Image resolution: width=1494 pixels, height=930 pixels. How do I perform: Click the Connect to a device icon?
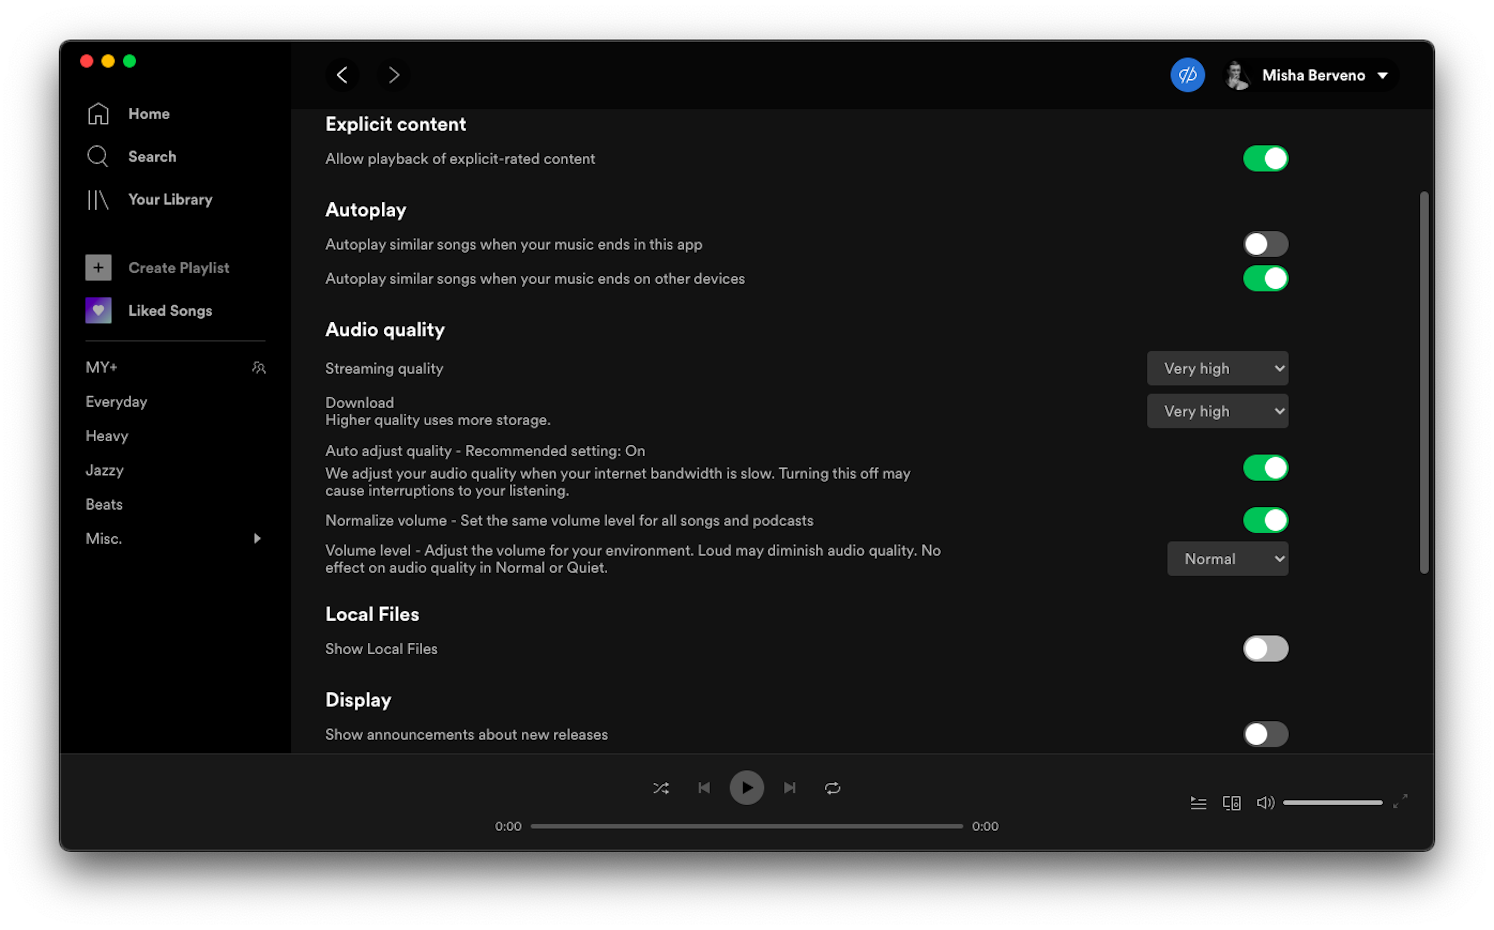[1231, 802]
